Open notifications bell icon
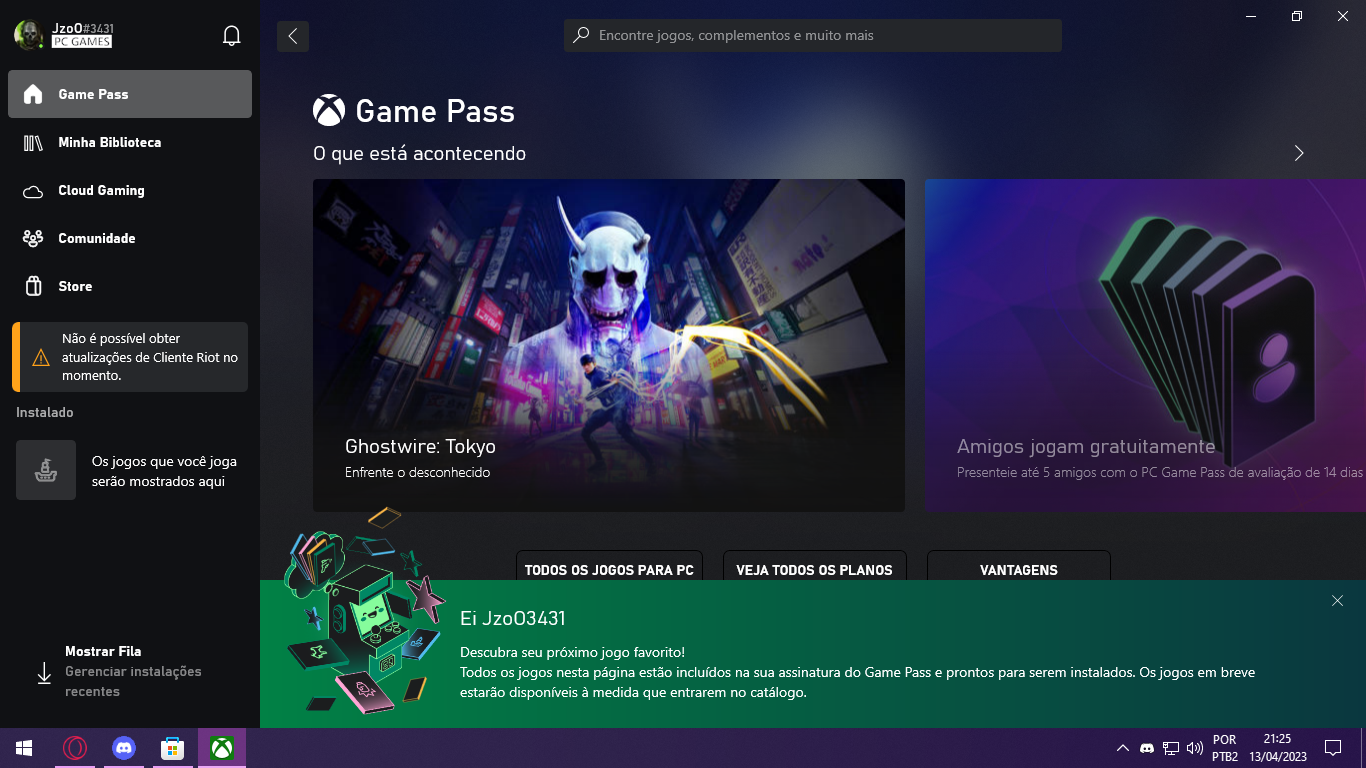The width and height of the screenshot is (1366, 768). pyautogui.click(x=231, y=36)
